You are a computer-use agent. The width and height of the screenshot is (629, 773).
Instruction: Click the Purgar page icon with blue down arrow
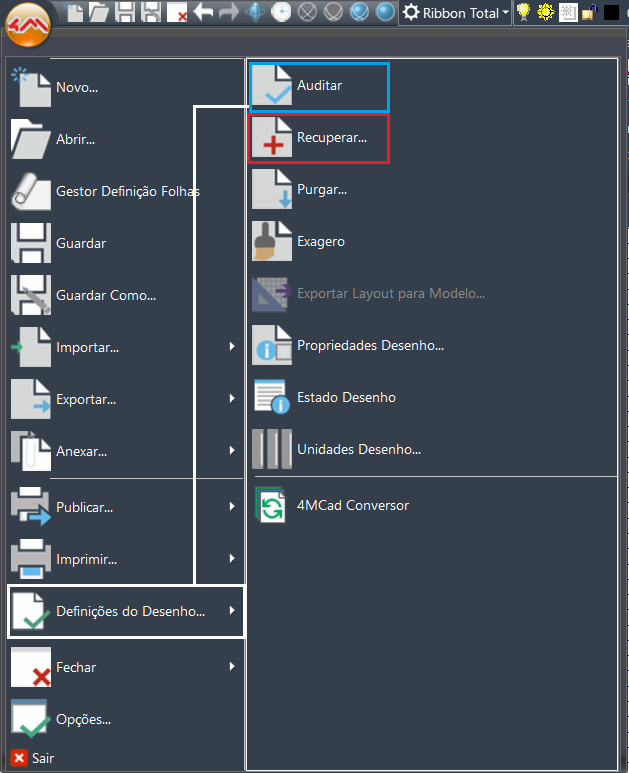[x=272, y=189]
